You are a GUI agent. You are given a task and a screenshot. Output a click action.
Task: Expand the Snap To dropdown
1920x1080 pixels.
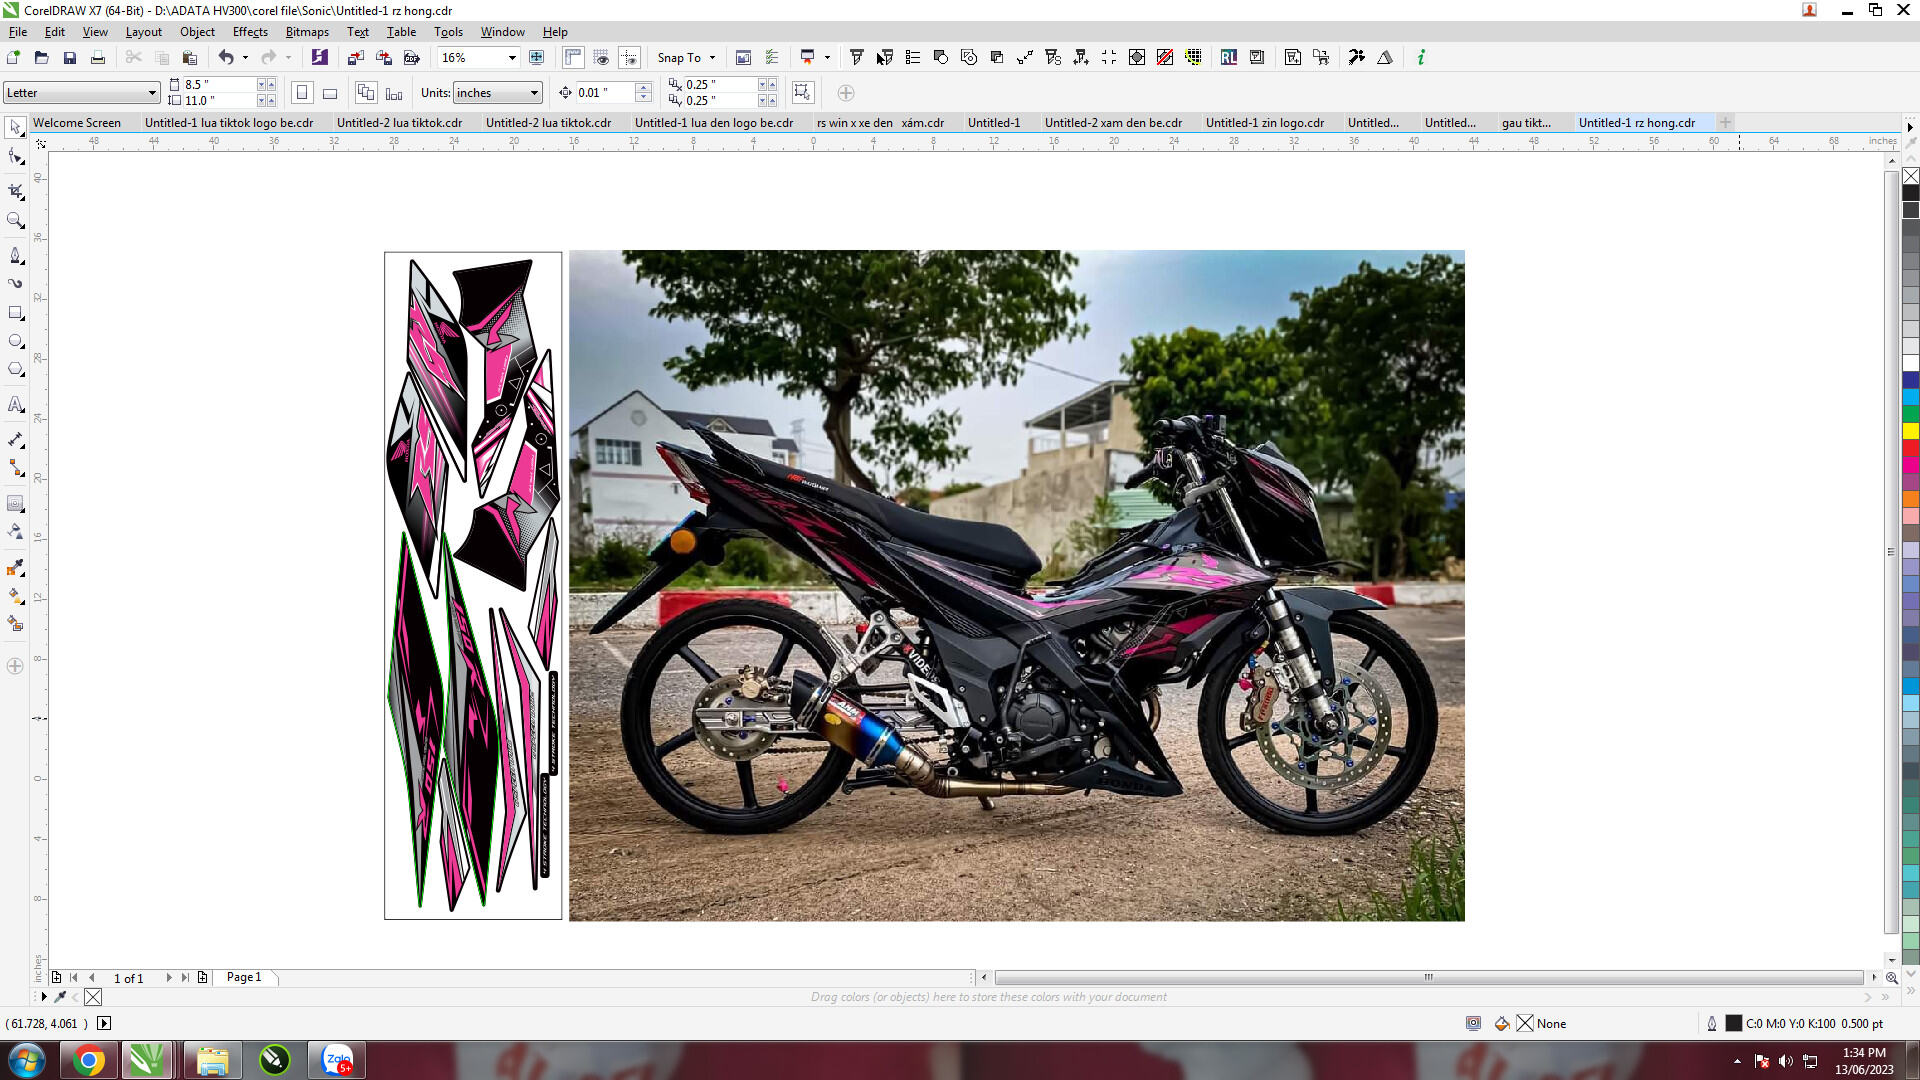712,58
